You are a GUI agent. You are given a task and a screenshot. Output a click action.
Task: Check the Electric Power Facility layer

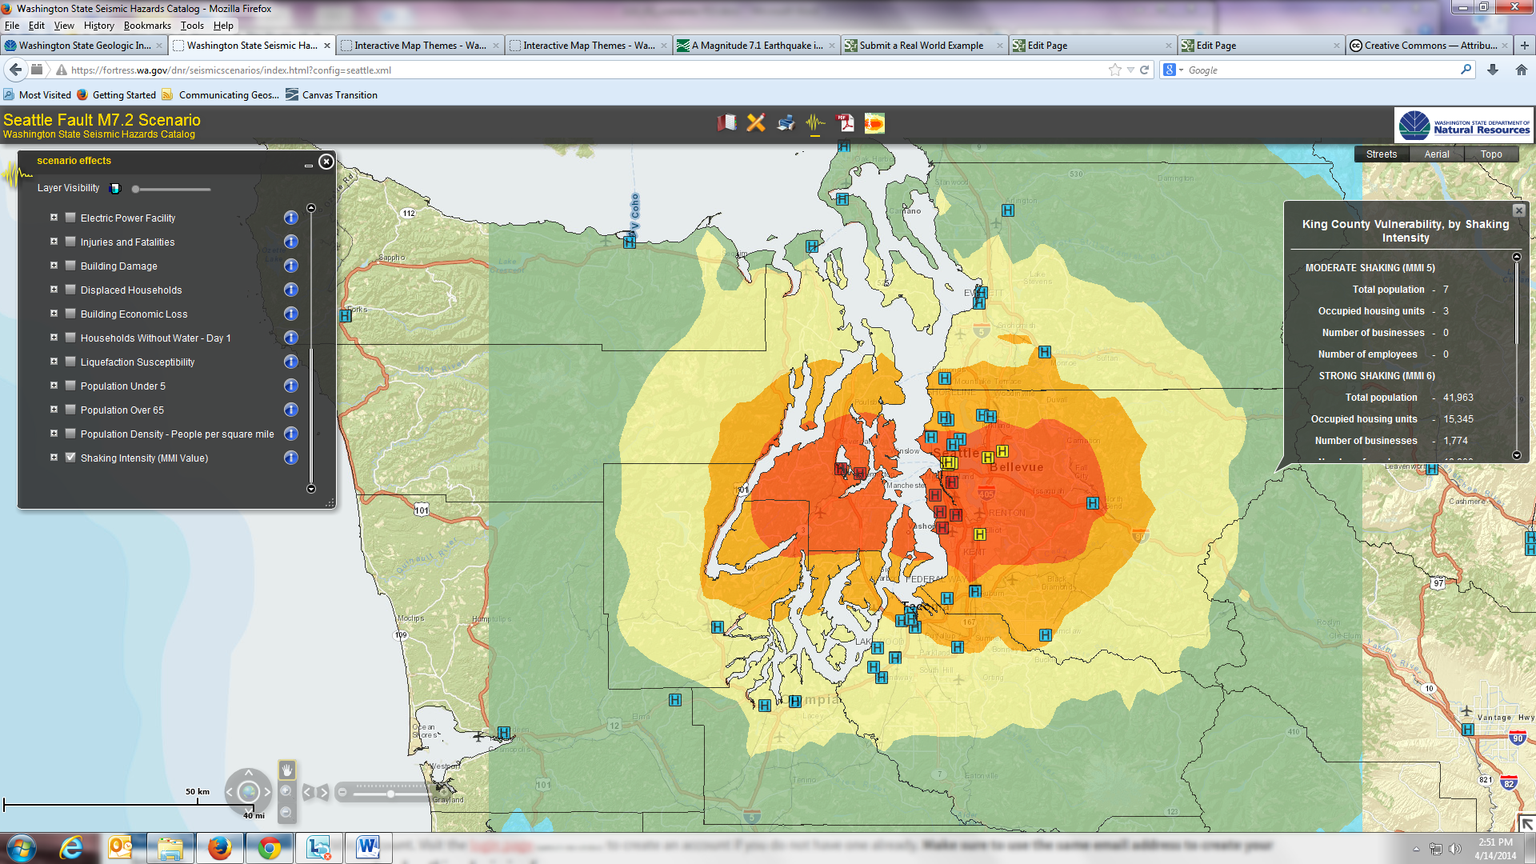(69, 217)
